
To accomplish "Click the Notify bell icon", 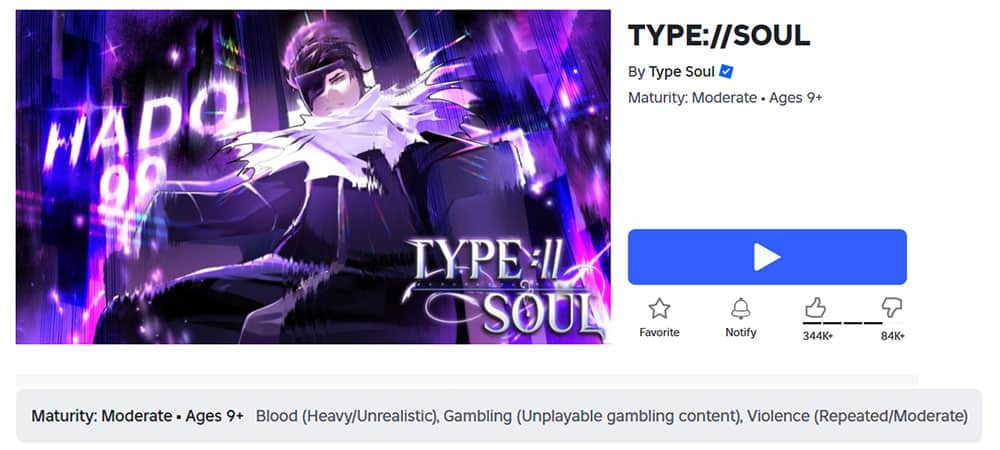I will coord(740,309).
